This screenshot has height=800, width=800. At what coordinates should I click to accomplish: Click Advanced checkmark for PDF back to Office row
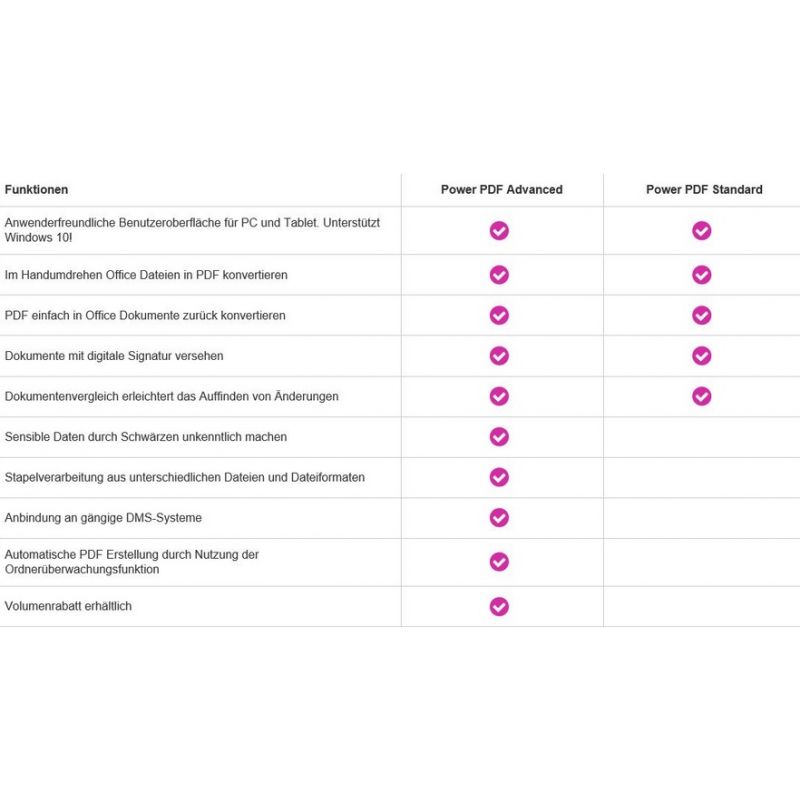[499, 315]
